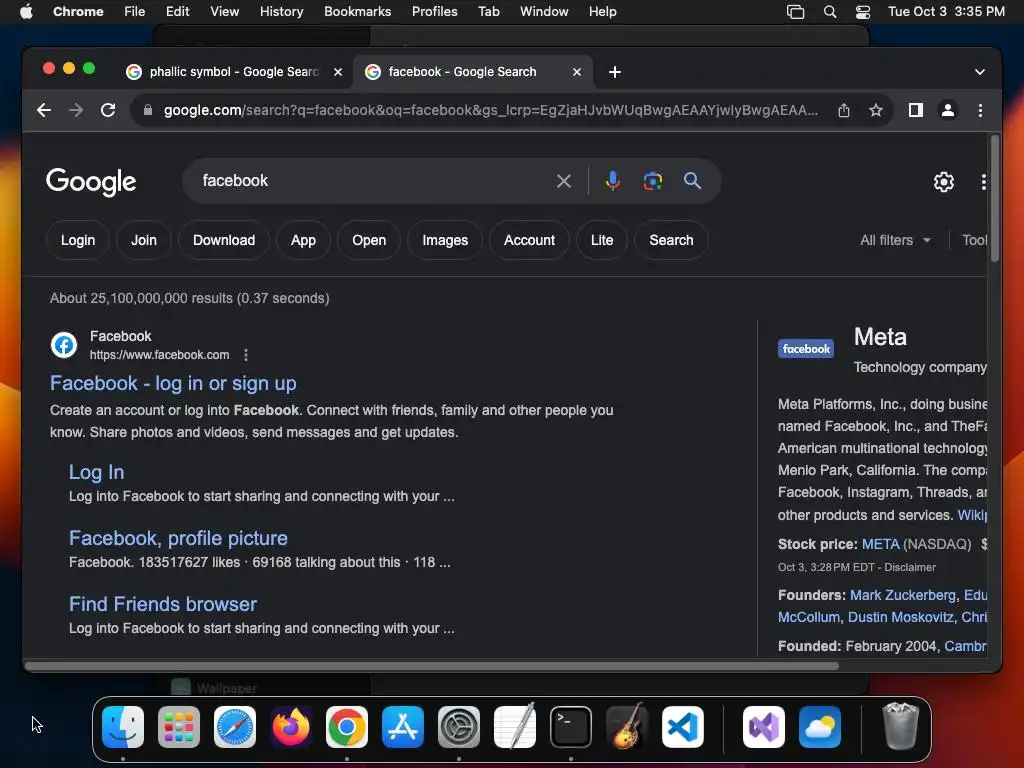
Task: Open GarageBand from the dock
Action: [627, 727]
